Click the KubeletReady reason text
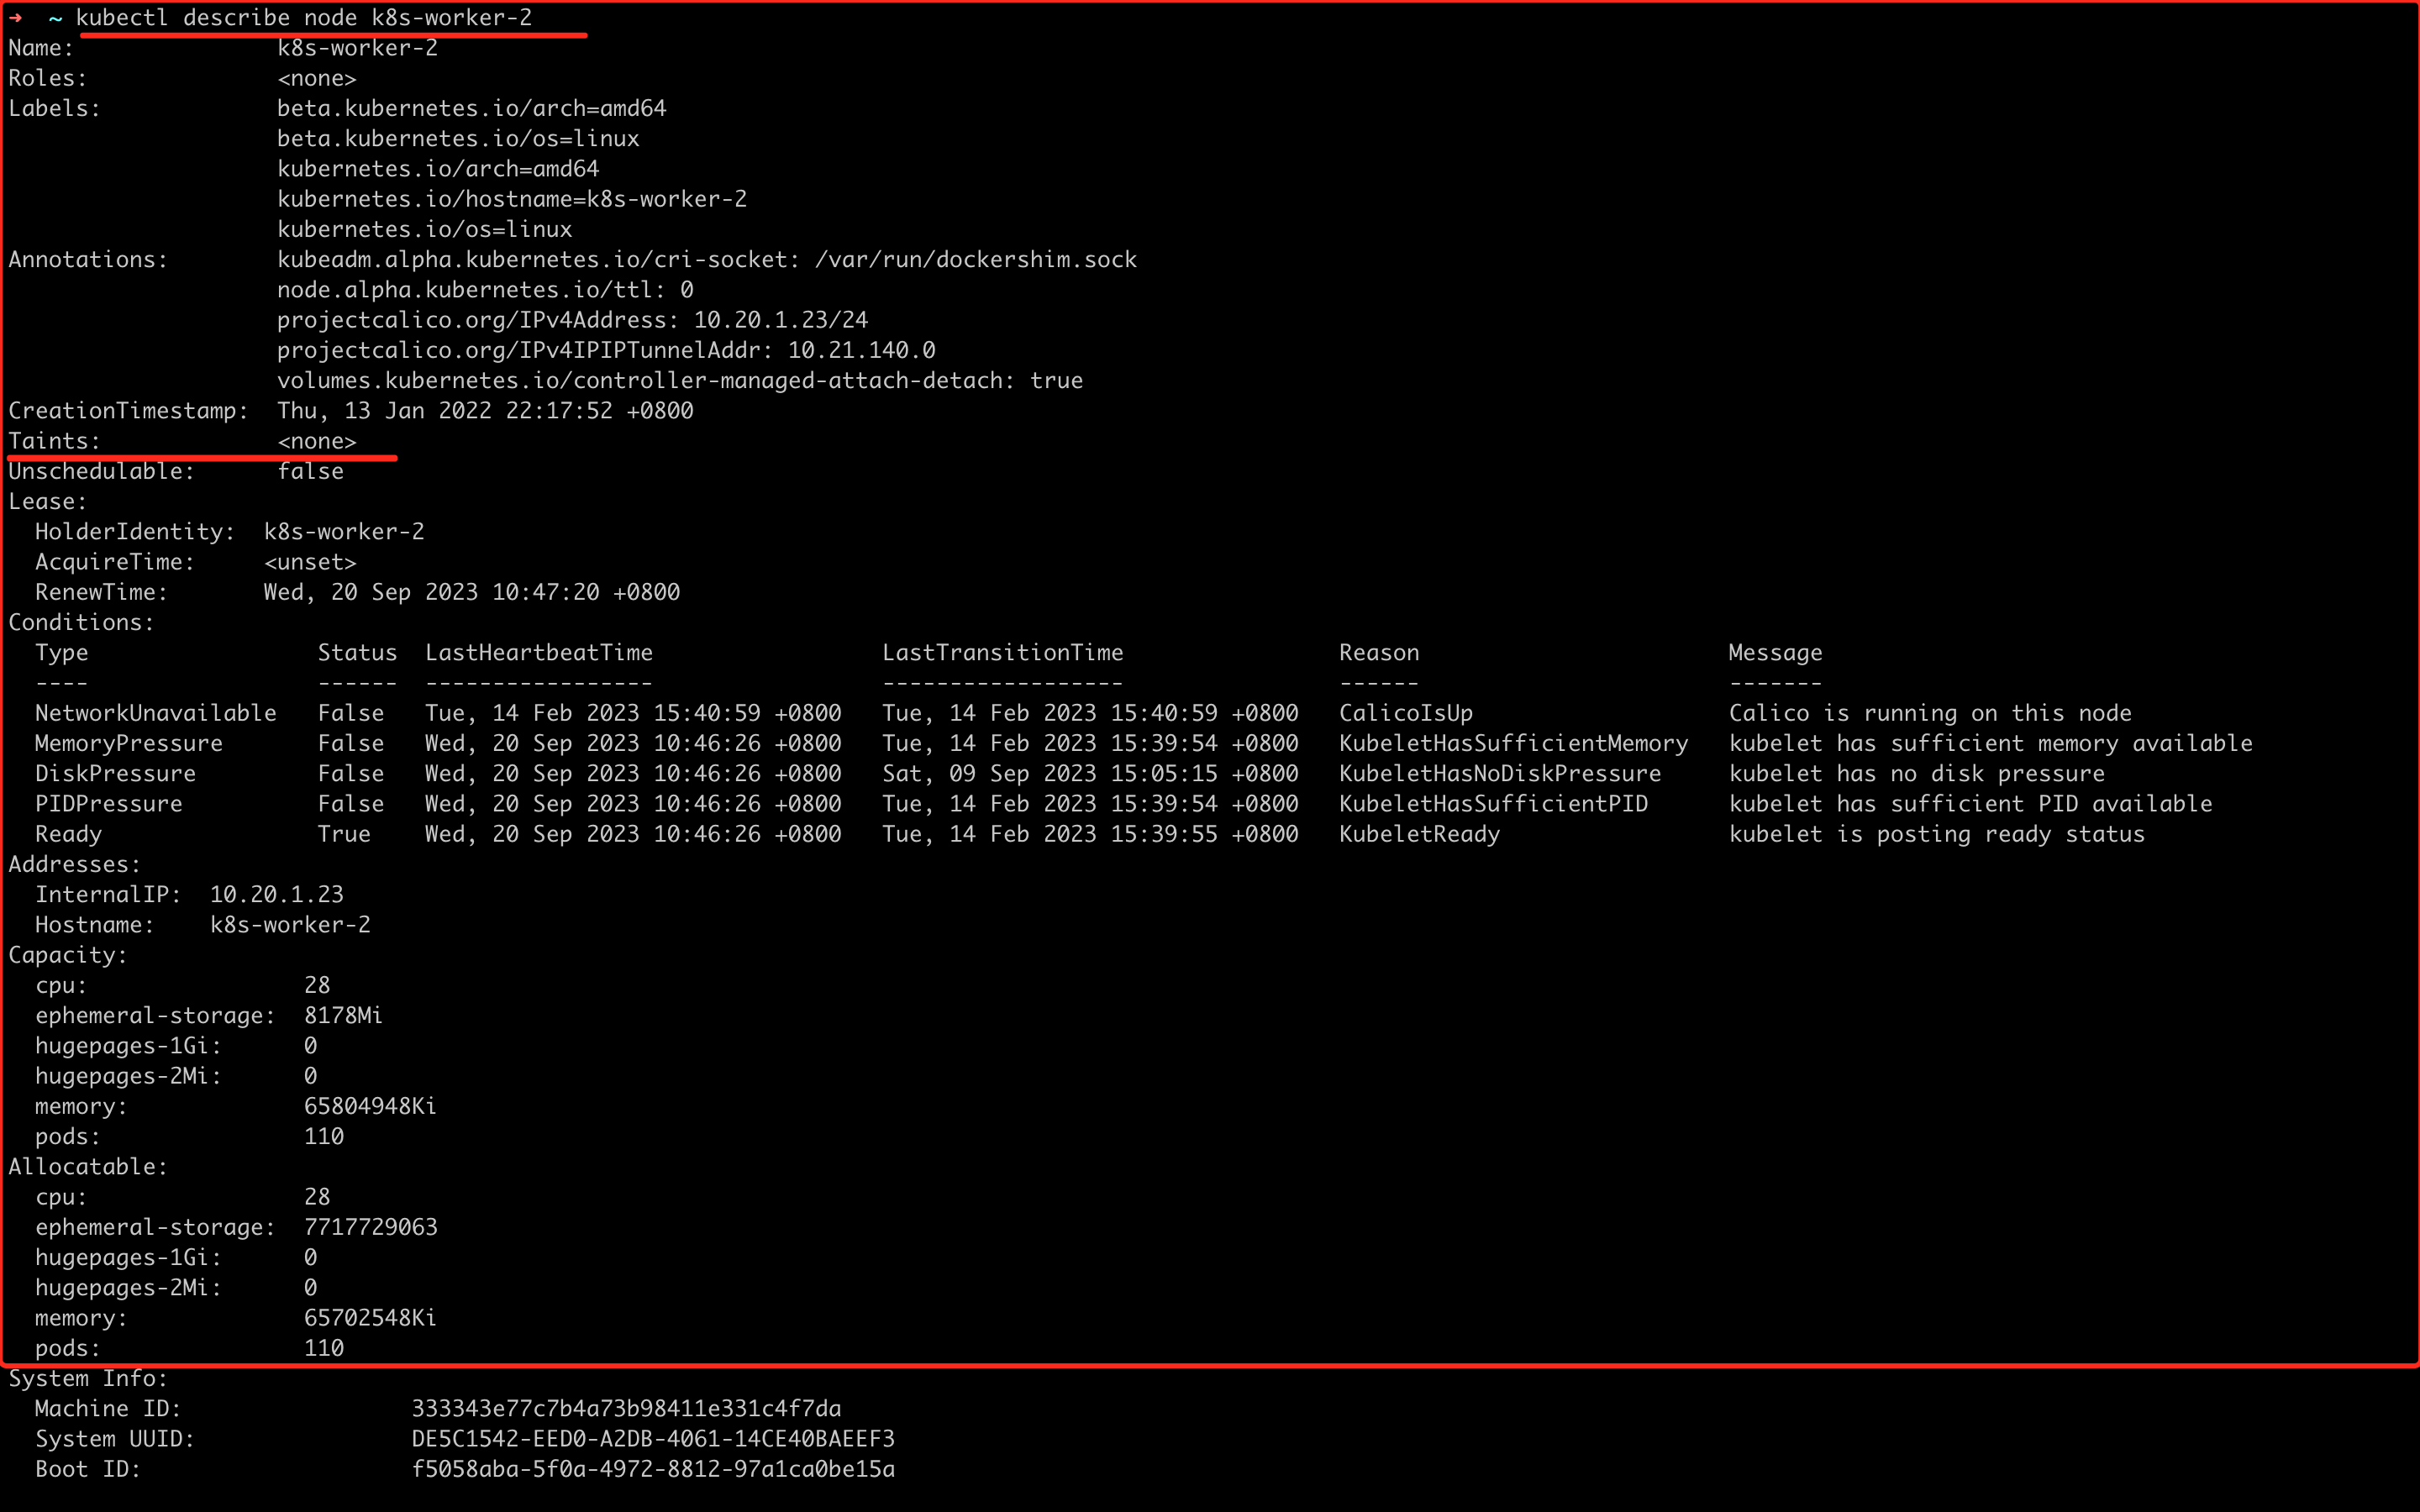2420x1512 pixels. pos(1419,834)
